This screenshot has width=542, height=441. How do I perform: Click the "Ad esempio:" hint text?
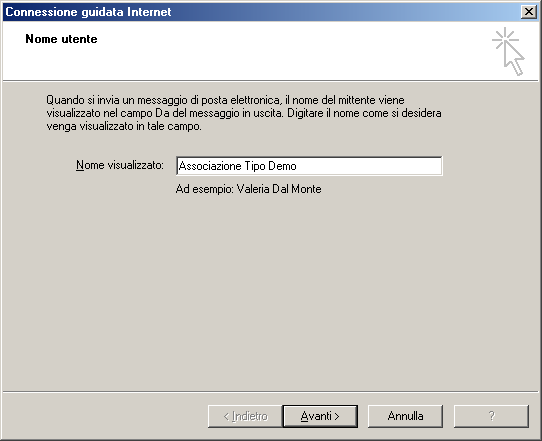[205, 189]
